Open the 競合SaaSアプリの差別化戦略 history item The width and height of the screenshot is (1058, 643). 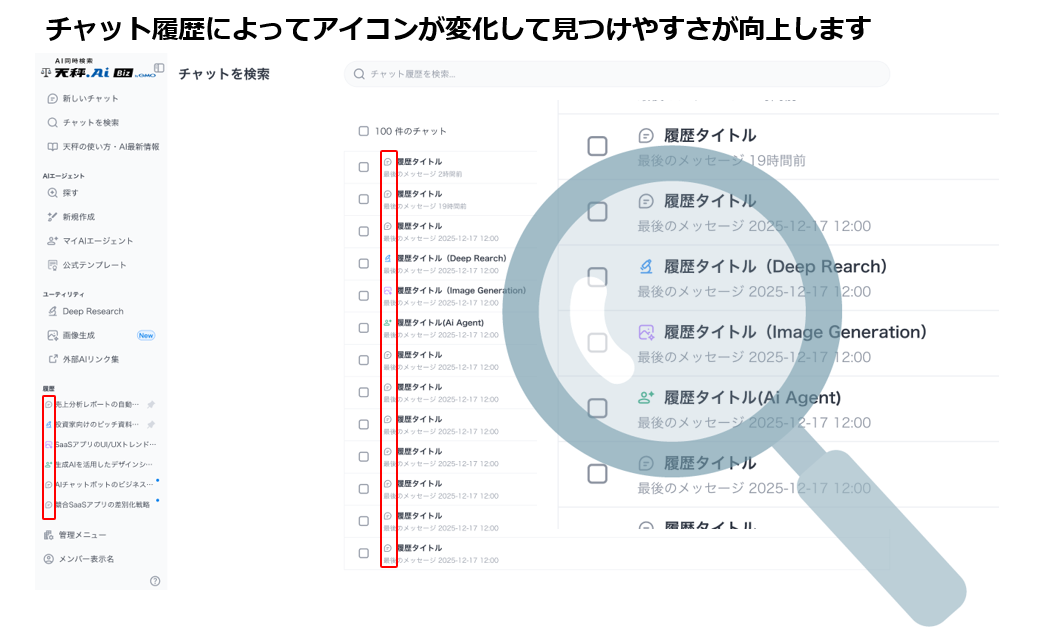click(x=103, y=505)
